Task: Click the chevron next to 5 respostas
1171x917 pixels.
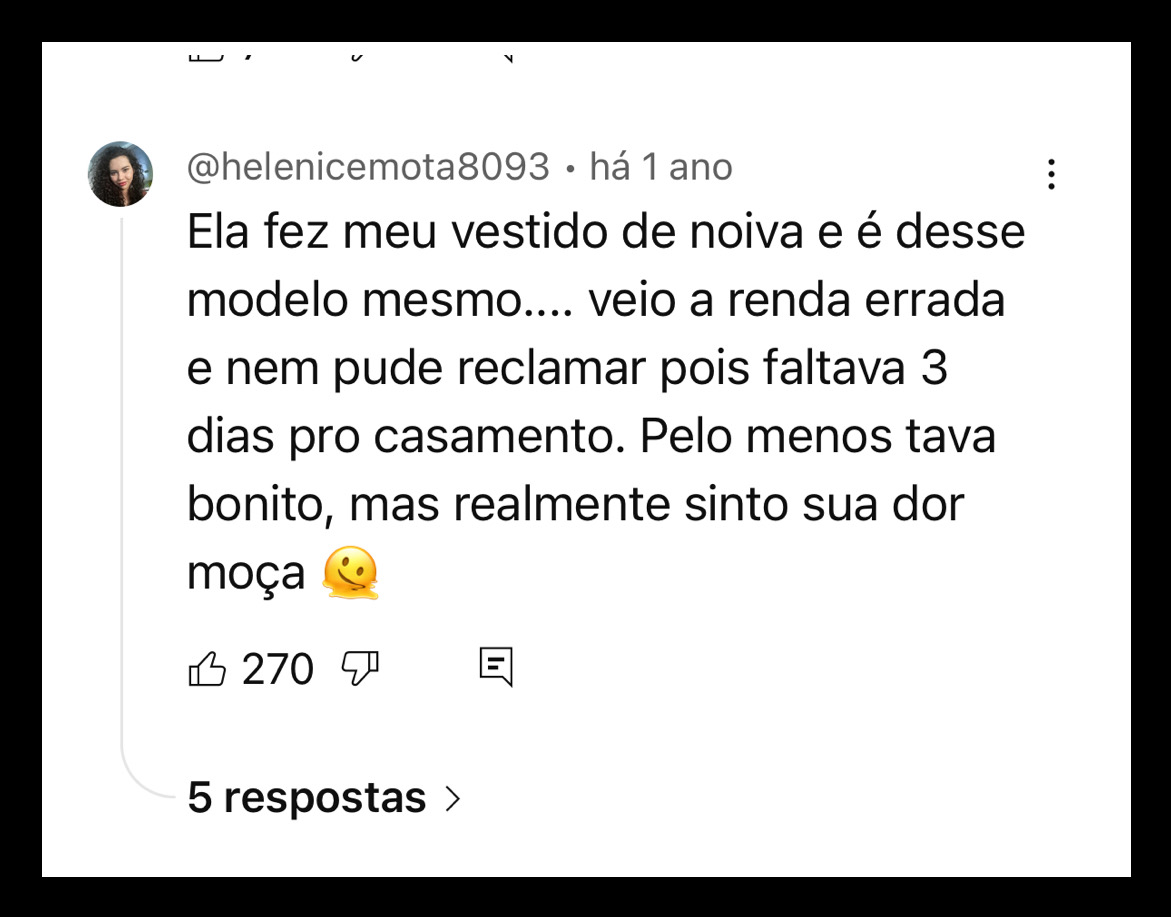Action: (x=452, y=798)
